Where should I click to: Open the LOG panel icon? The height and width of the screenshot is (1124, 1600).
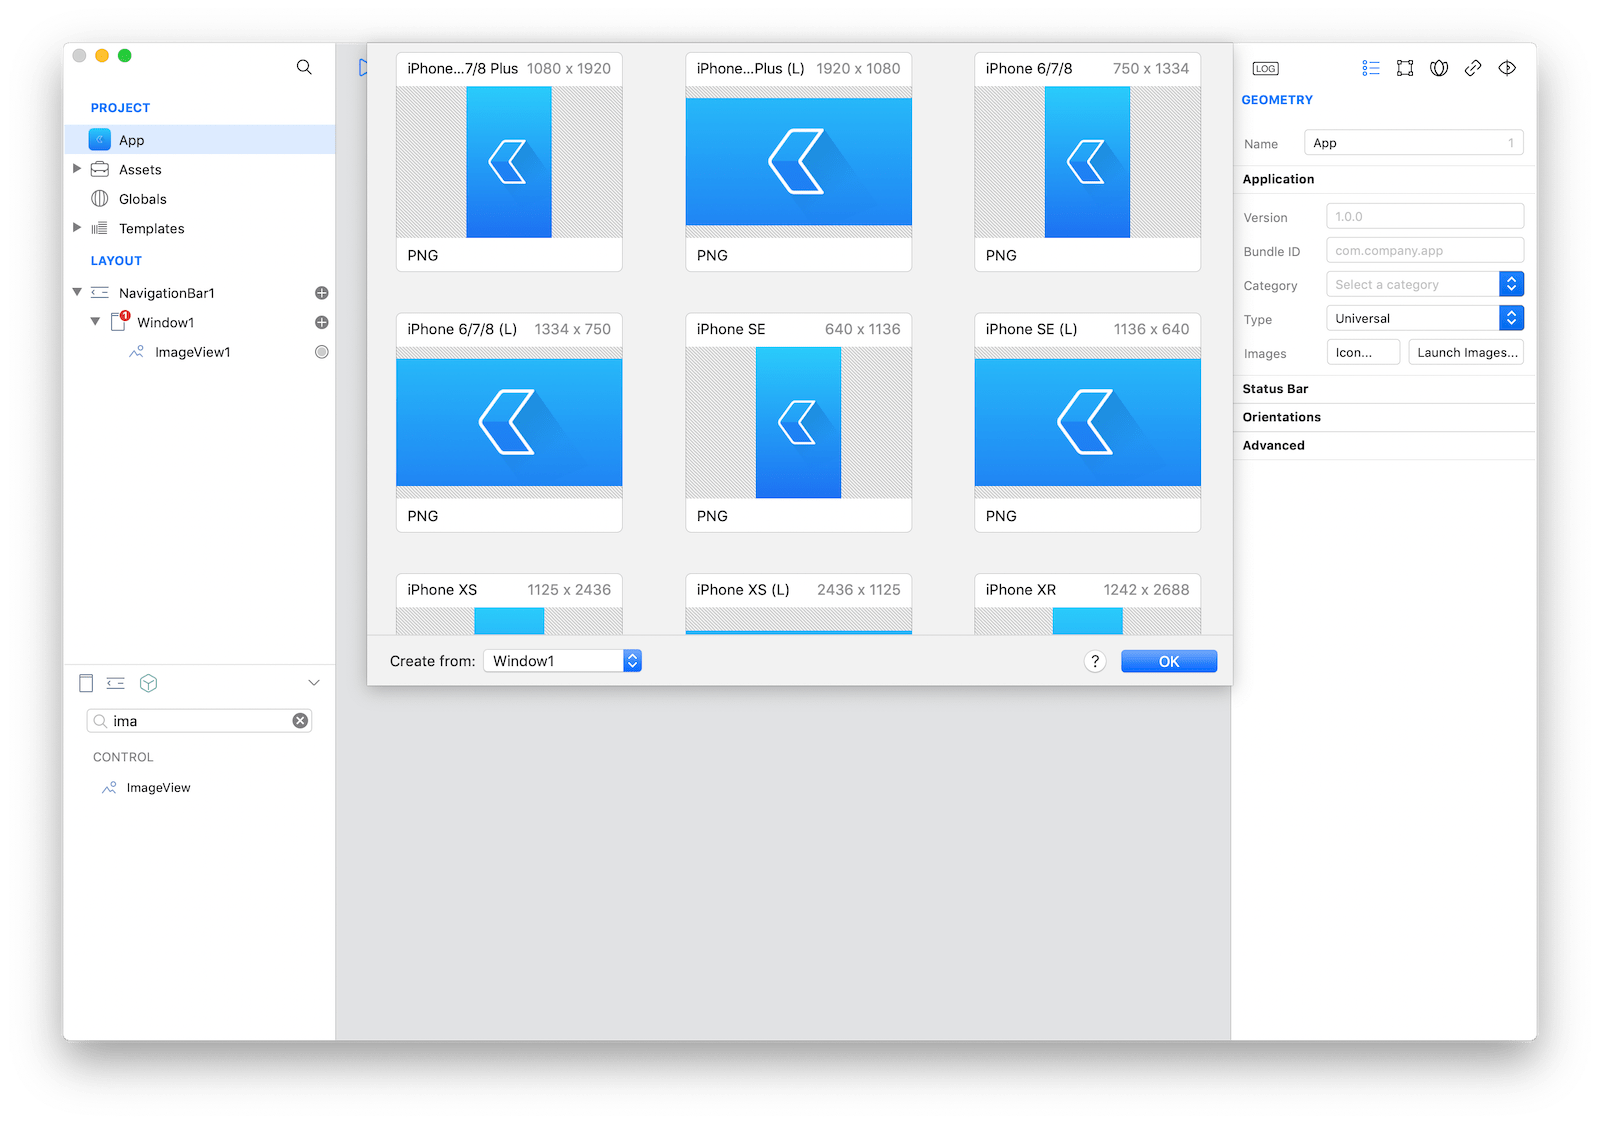(x=1265, y=68)
